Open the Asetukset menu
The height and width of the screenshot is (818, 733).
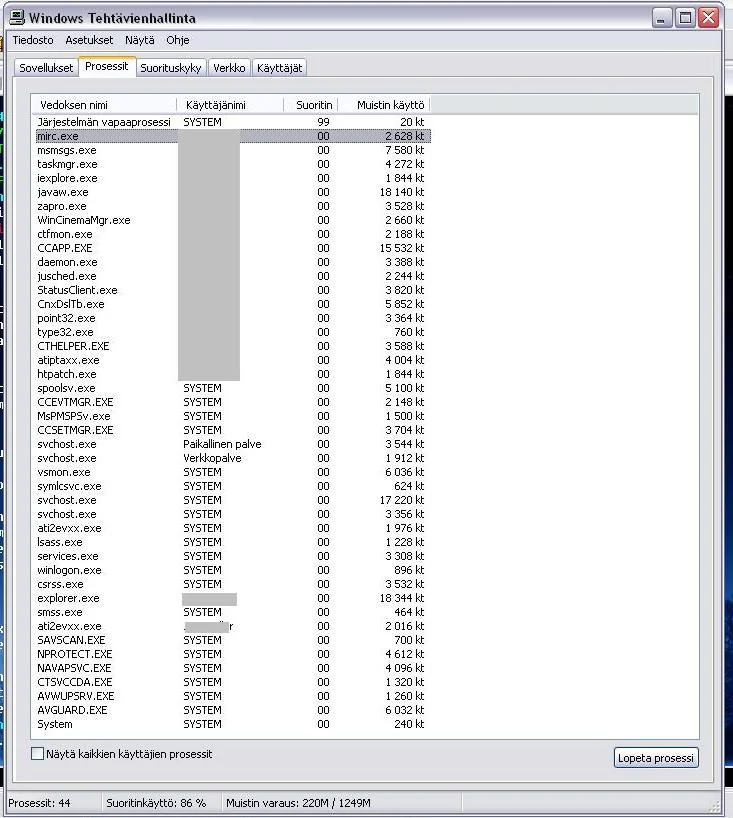coord(89,41)
